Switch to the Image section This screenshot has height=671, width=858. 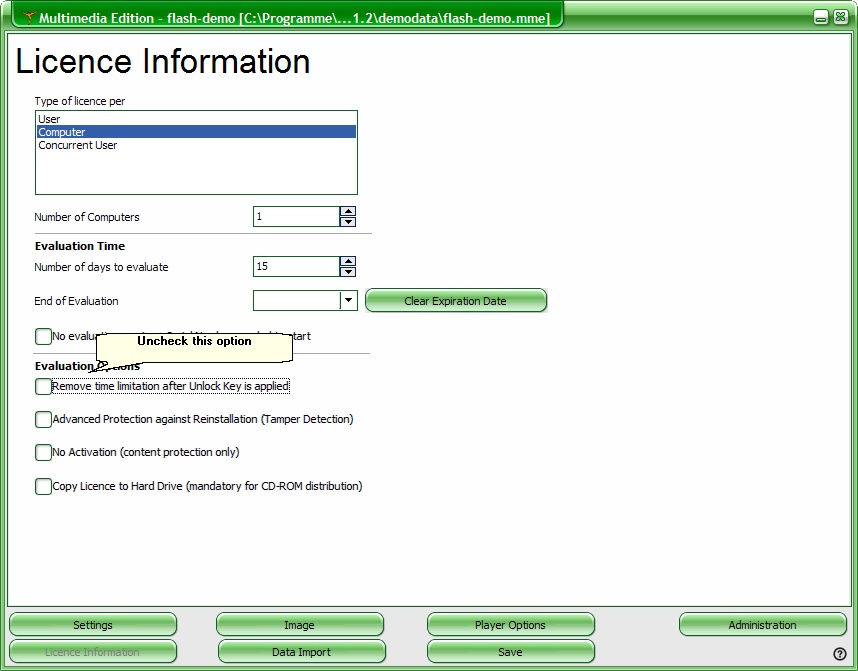tap(299, 625)
